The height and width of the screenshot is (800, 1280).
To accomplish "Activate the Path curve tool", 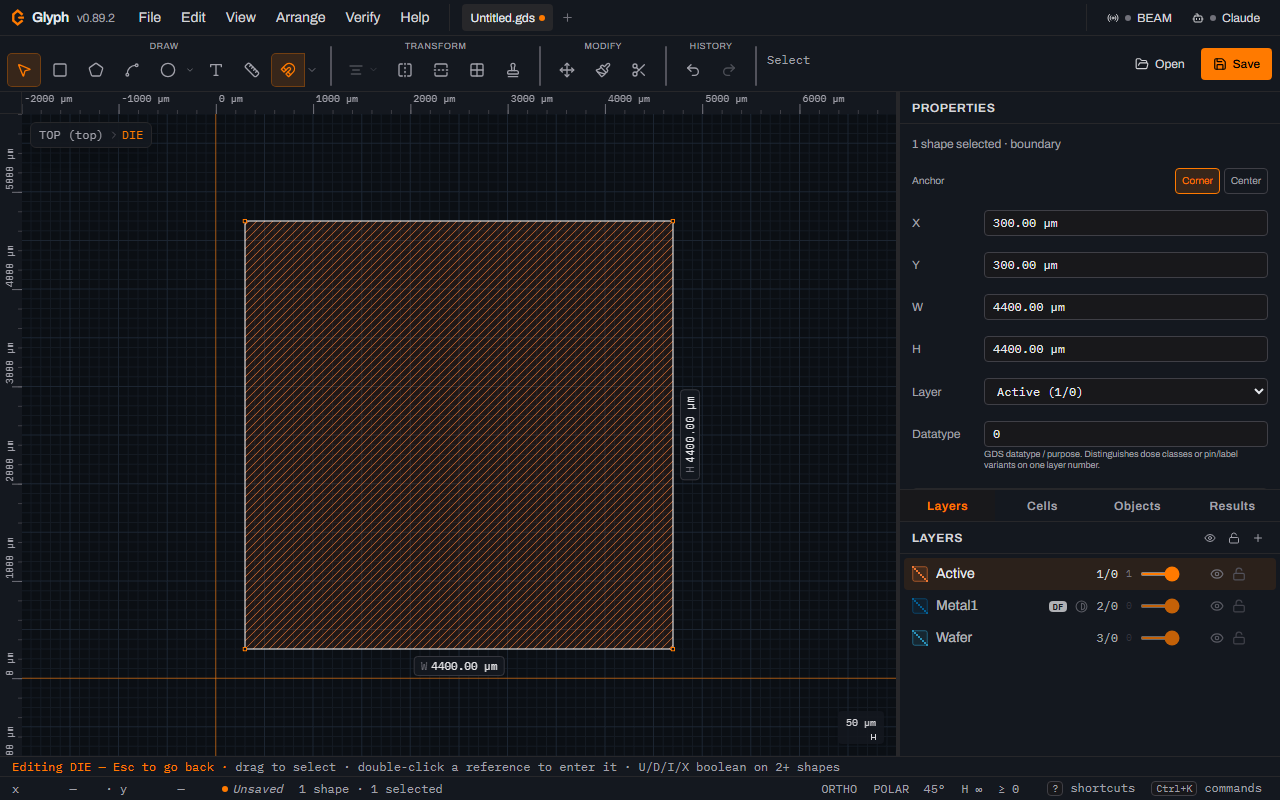I will pyautogui.click(x=132, y=70).
